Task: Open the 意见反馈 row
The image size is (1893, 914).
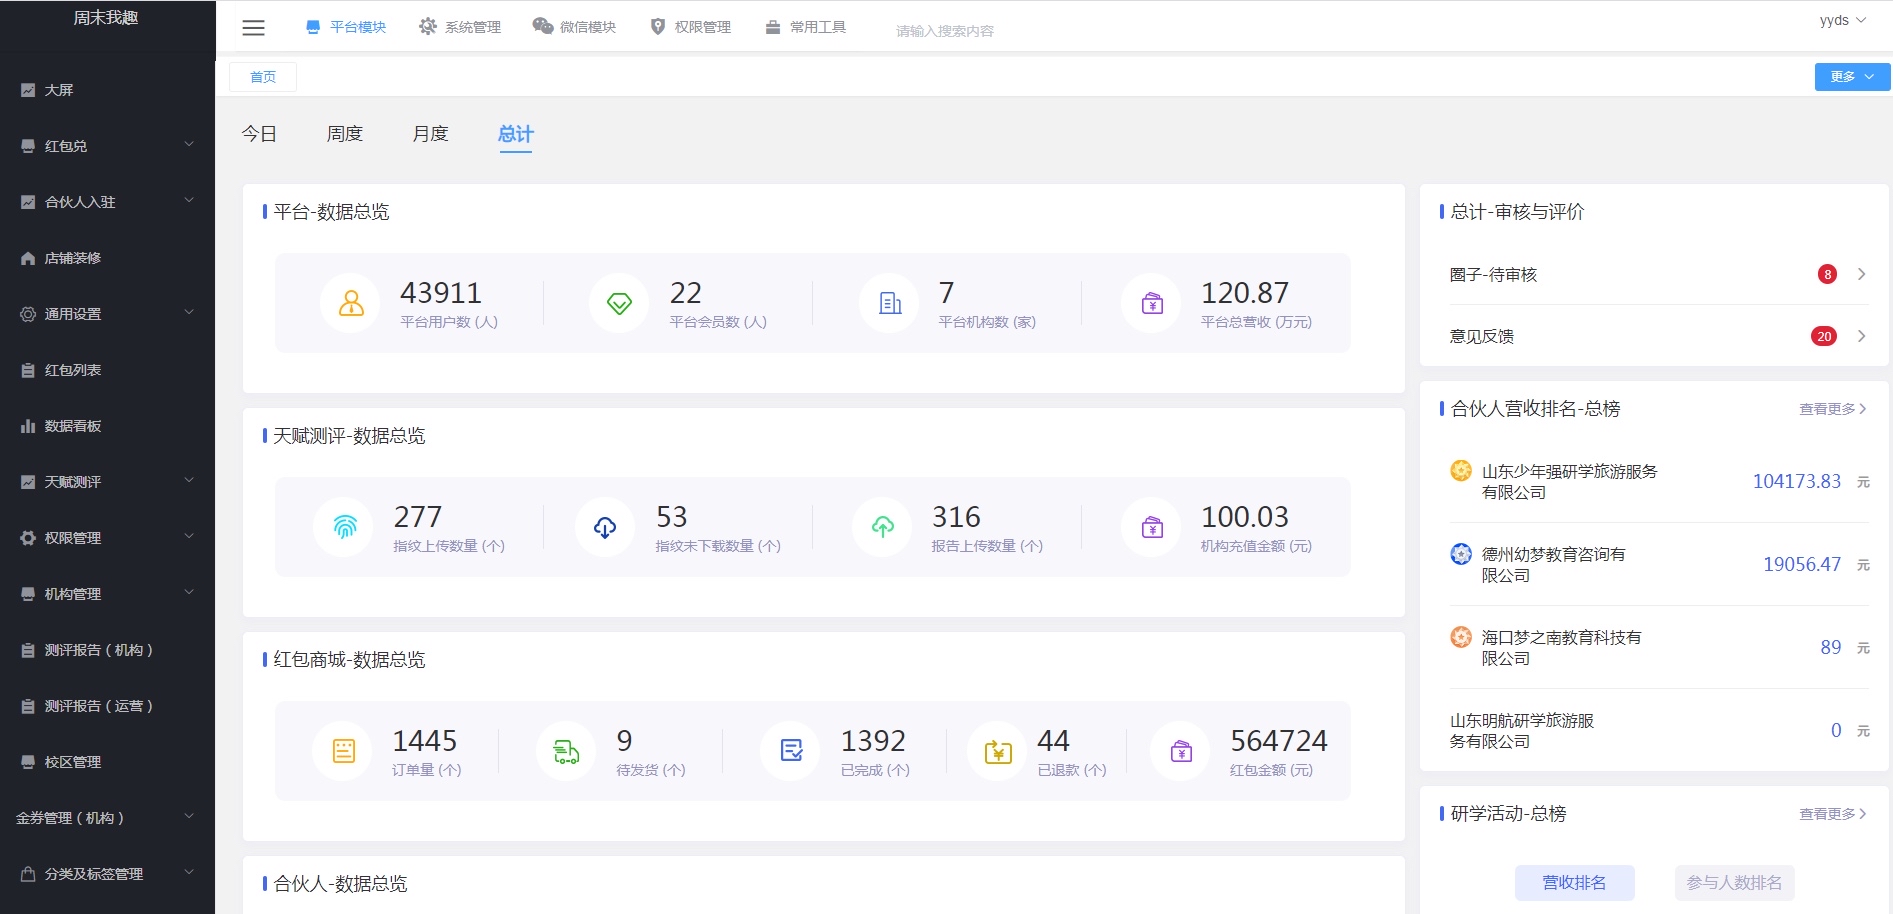Action: (1658, 336)
